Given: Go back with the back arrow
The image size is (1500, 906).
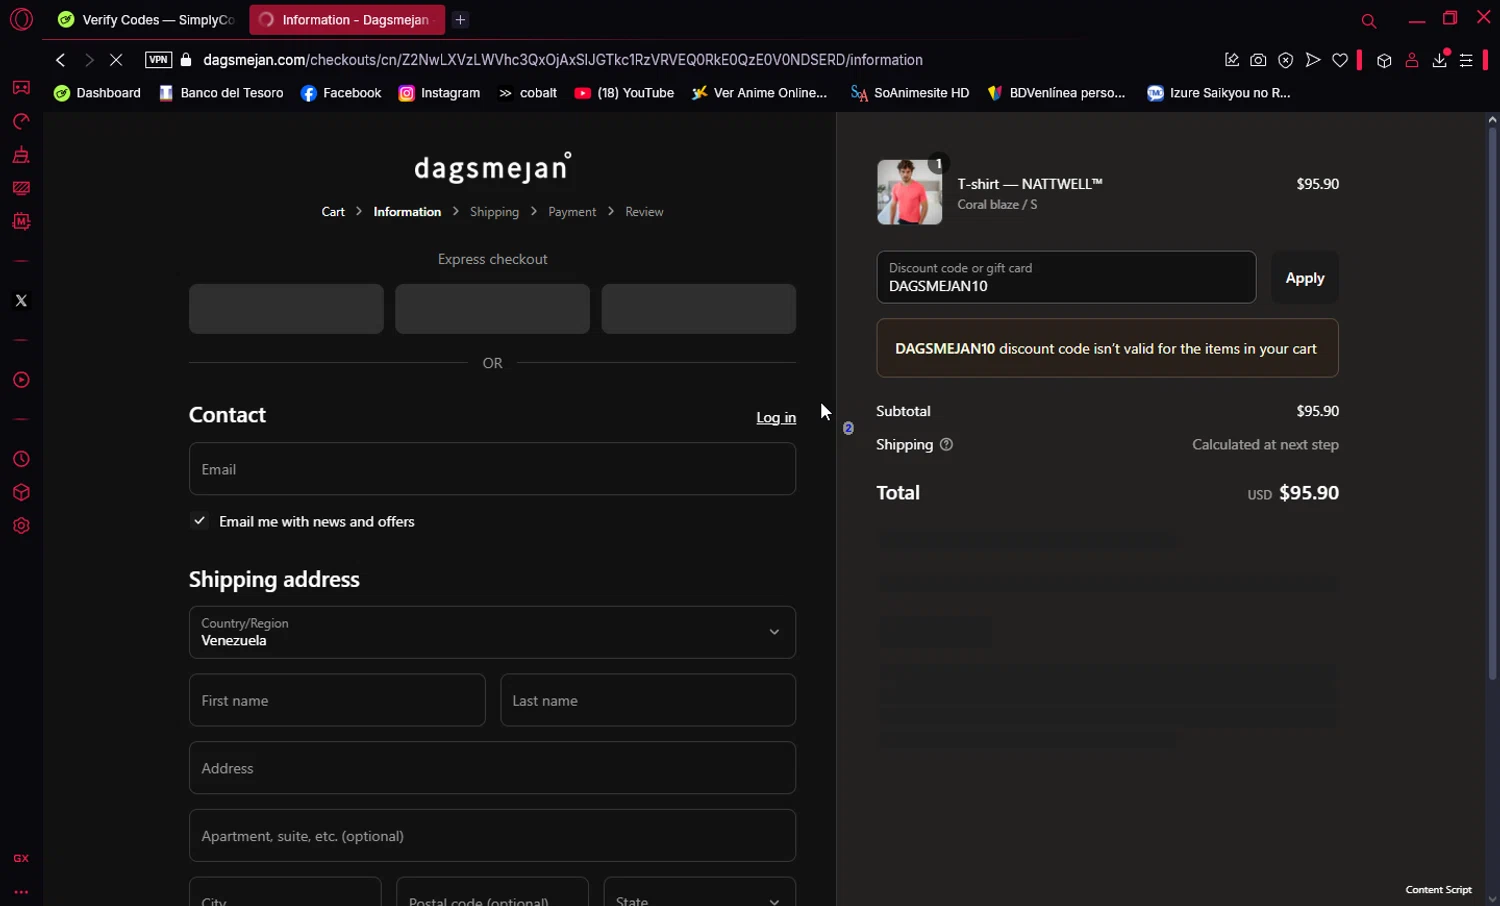Looking at the screenshot, I should click(61, 60).
